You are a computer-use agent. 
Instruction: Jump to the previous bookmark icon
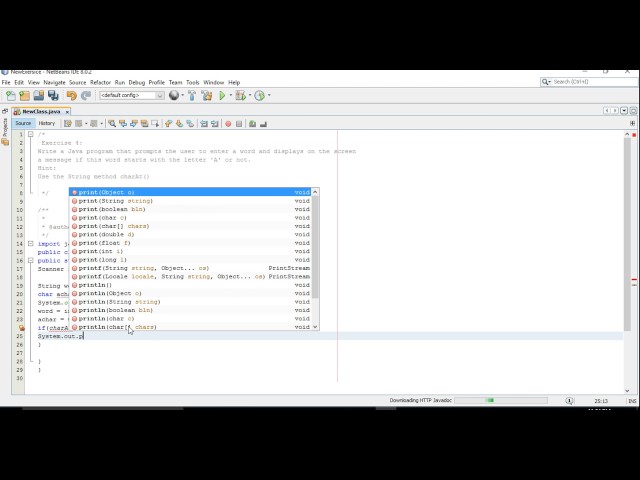click(169, 123)
